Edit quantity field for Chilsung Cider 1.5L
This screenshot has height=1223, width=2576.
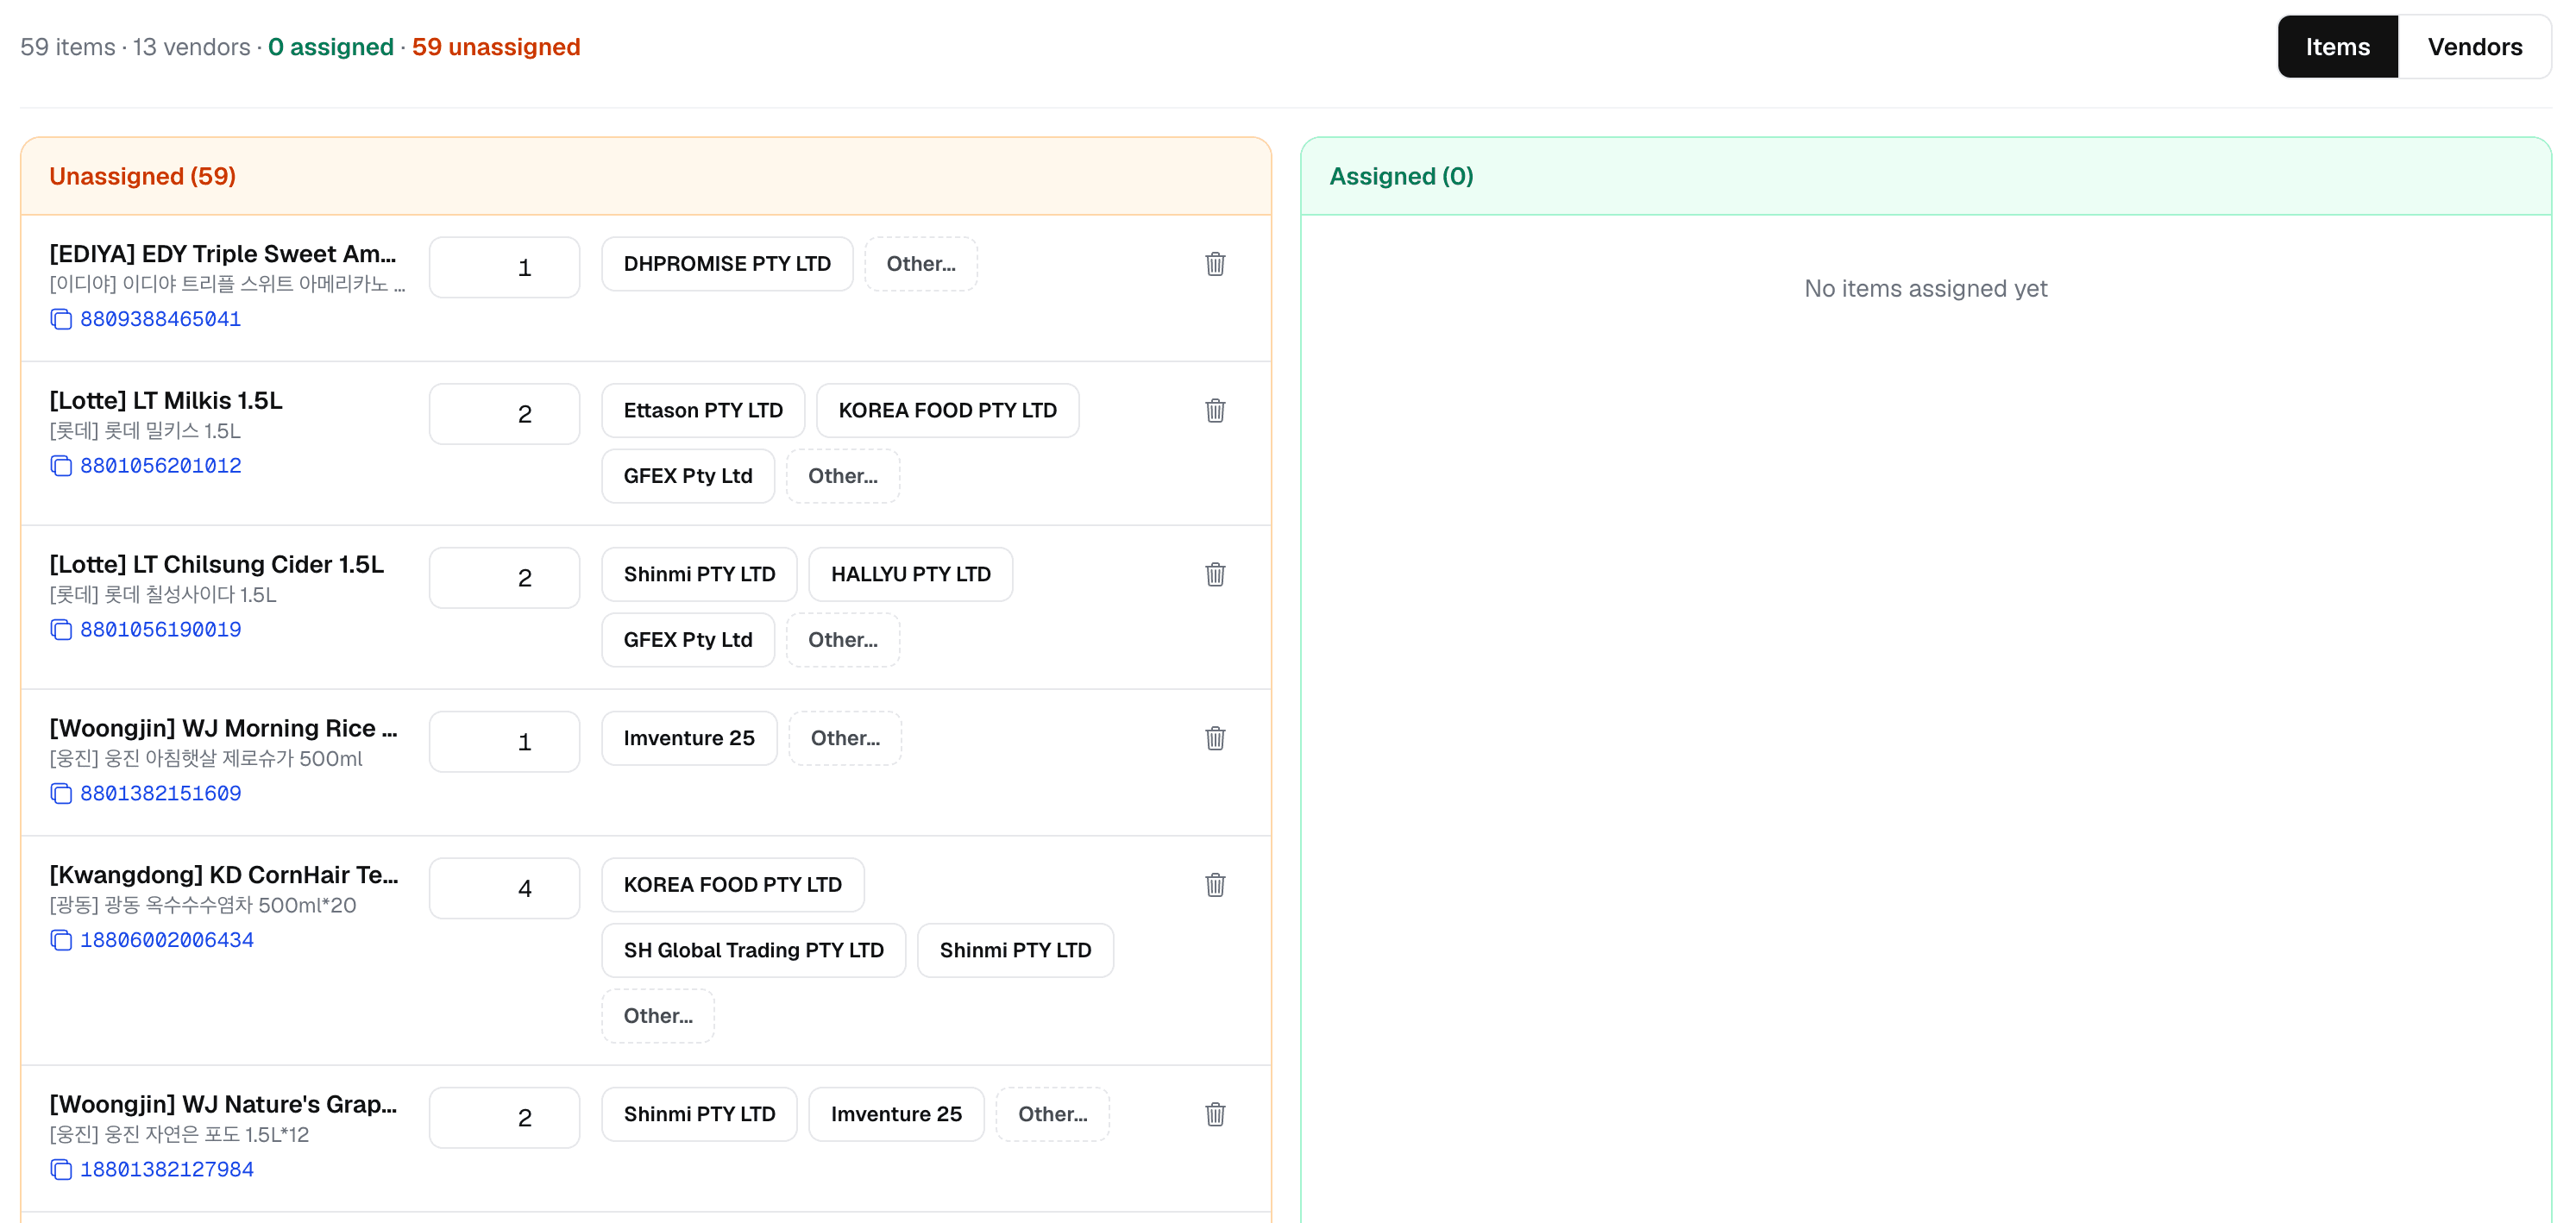point(505,578)
